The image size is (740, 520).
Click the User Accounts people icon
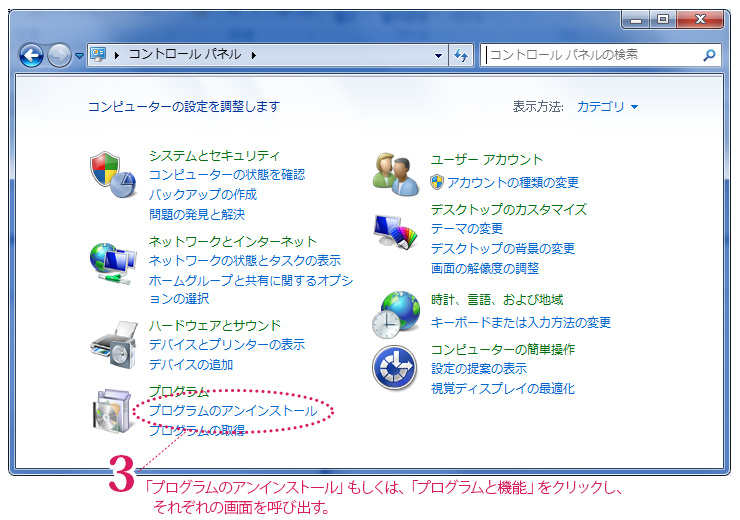pos(395,174)
